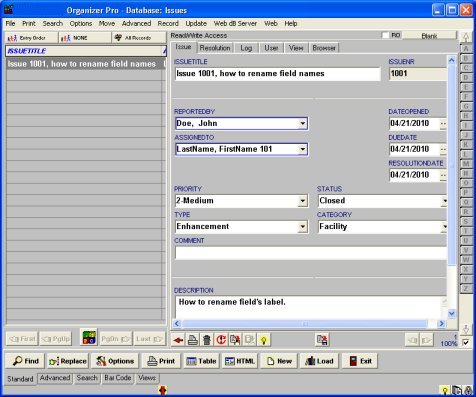Click the Replace button
Image resolution: width=476 pixels, height=397 pixels.
coord(68,361)
